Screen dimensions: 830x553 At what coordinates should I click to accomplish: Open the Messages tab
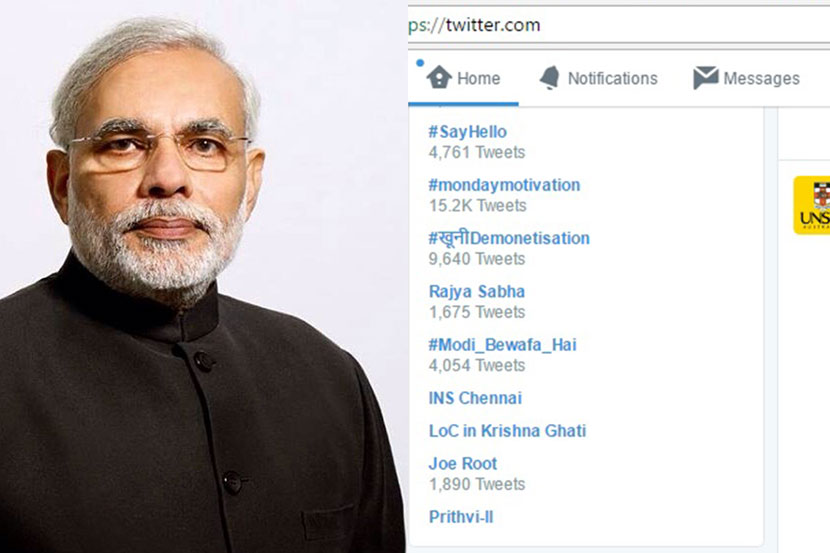[x=746, y=78]
